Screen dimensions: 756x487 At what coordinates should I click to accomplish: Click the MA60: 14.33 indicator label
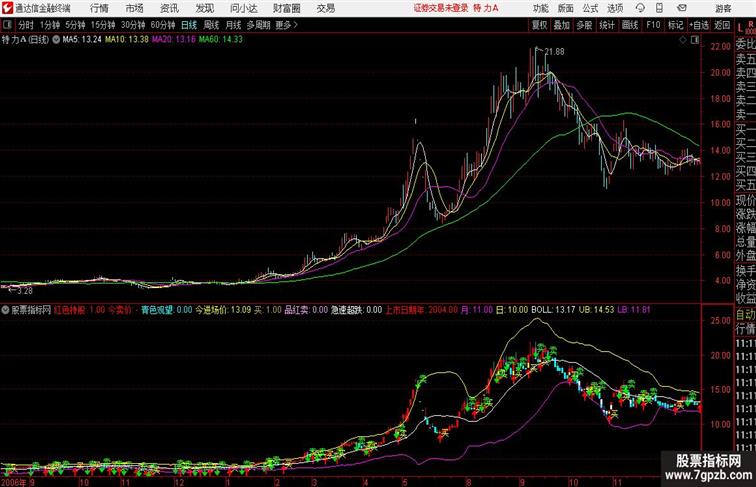221,40
